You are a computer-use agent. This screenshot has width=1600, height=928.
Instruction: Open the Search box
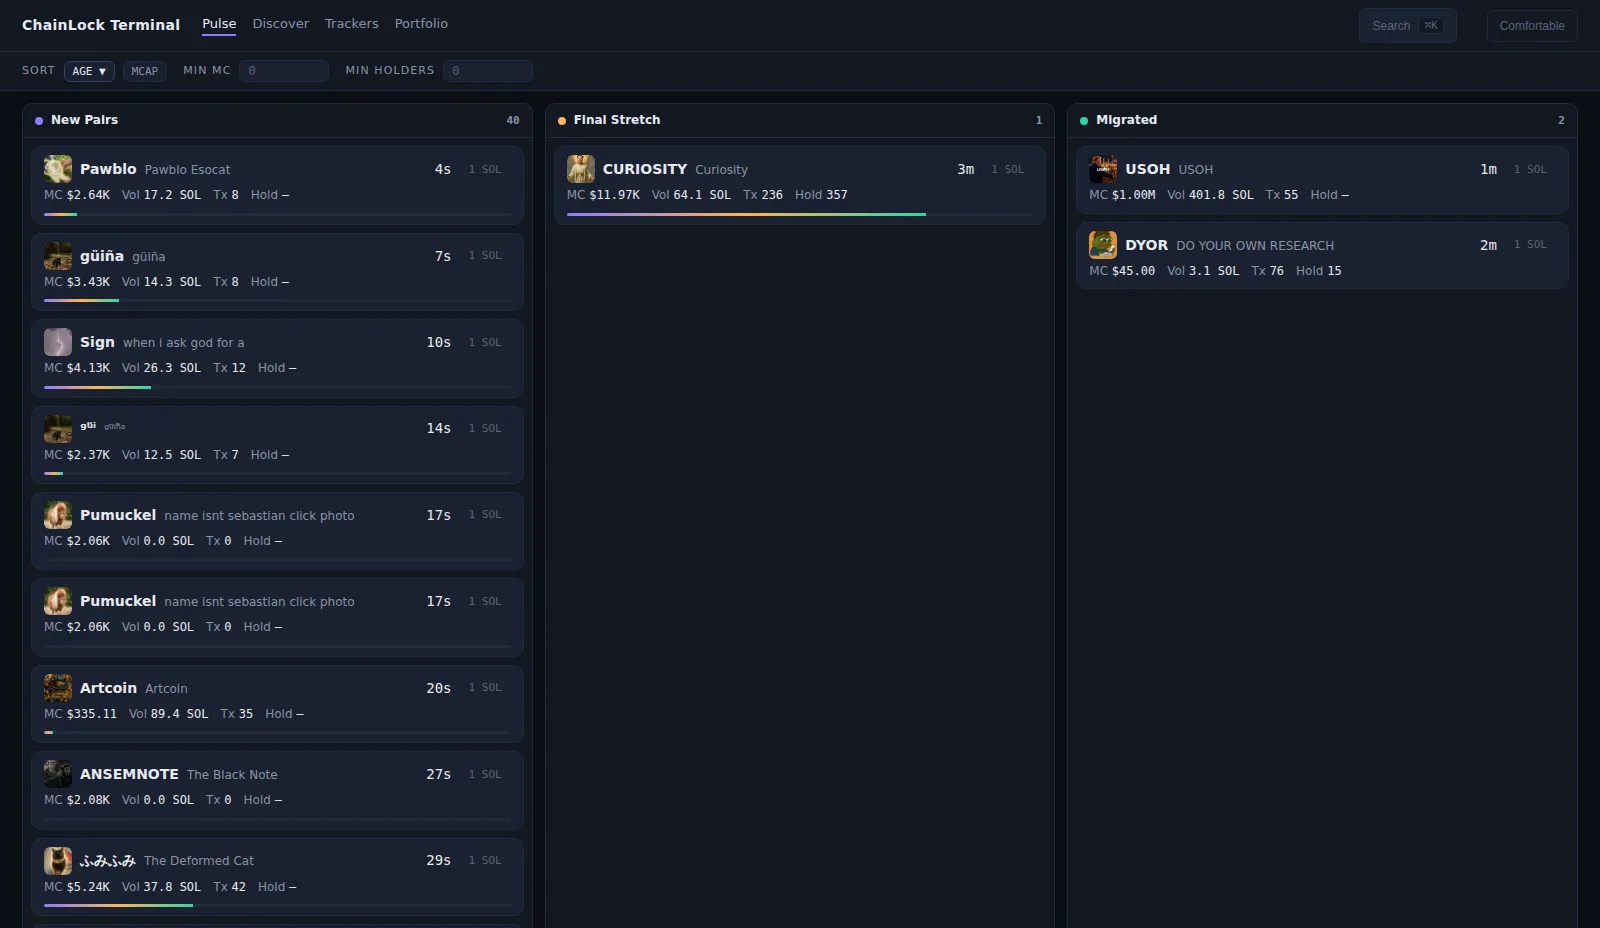1407,26
